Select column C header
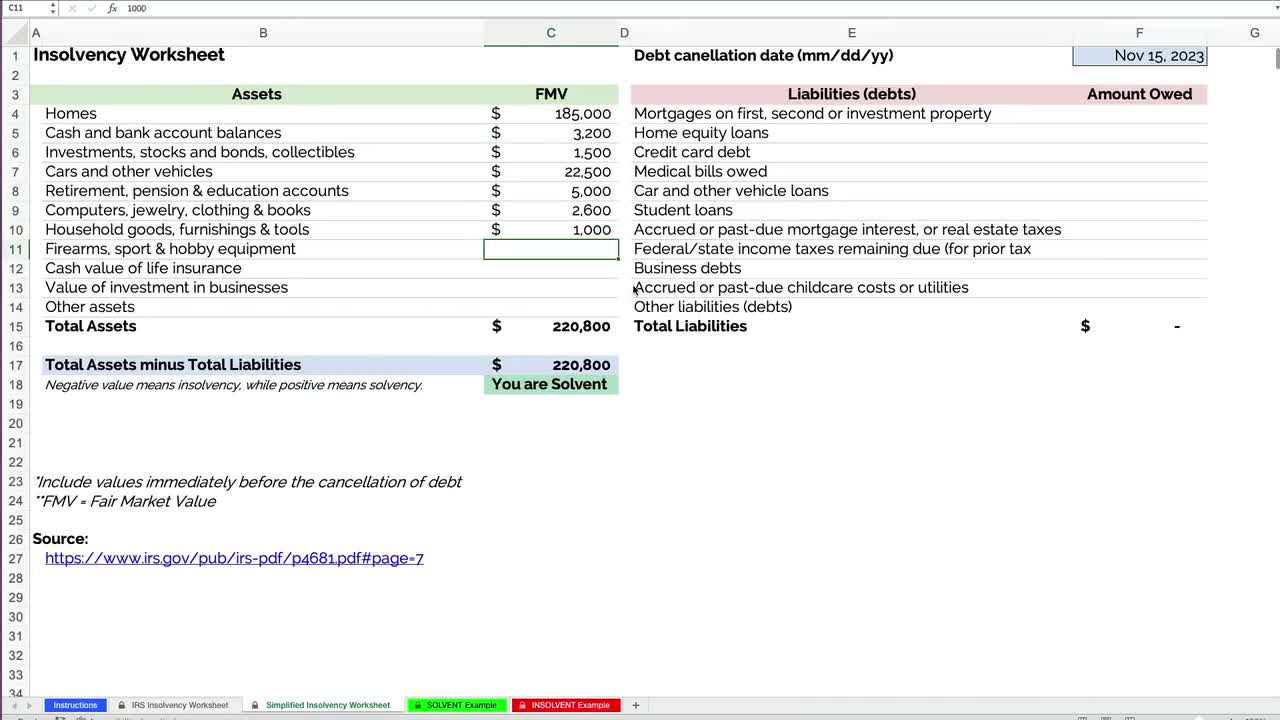This screenshot has width=1280, height=720. 551,33
